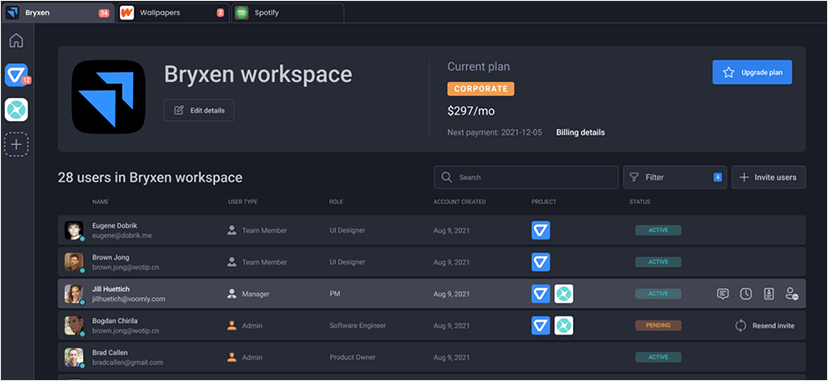Viewport: 828px width, 381px height.
Task: Click the message icon in Jill Huettich's row
Action: pyautogui.click(x=722, y=294)
